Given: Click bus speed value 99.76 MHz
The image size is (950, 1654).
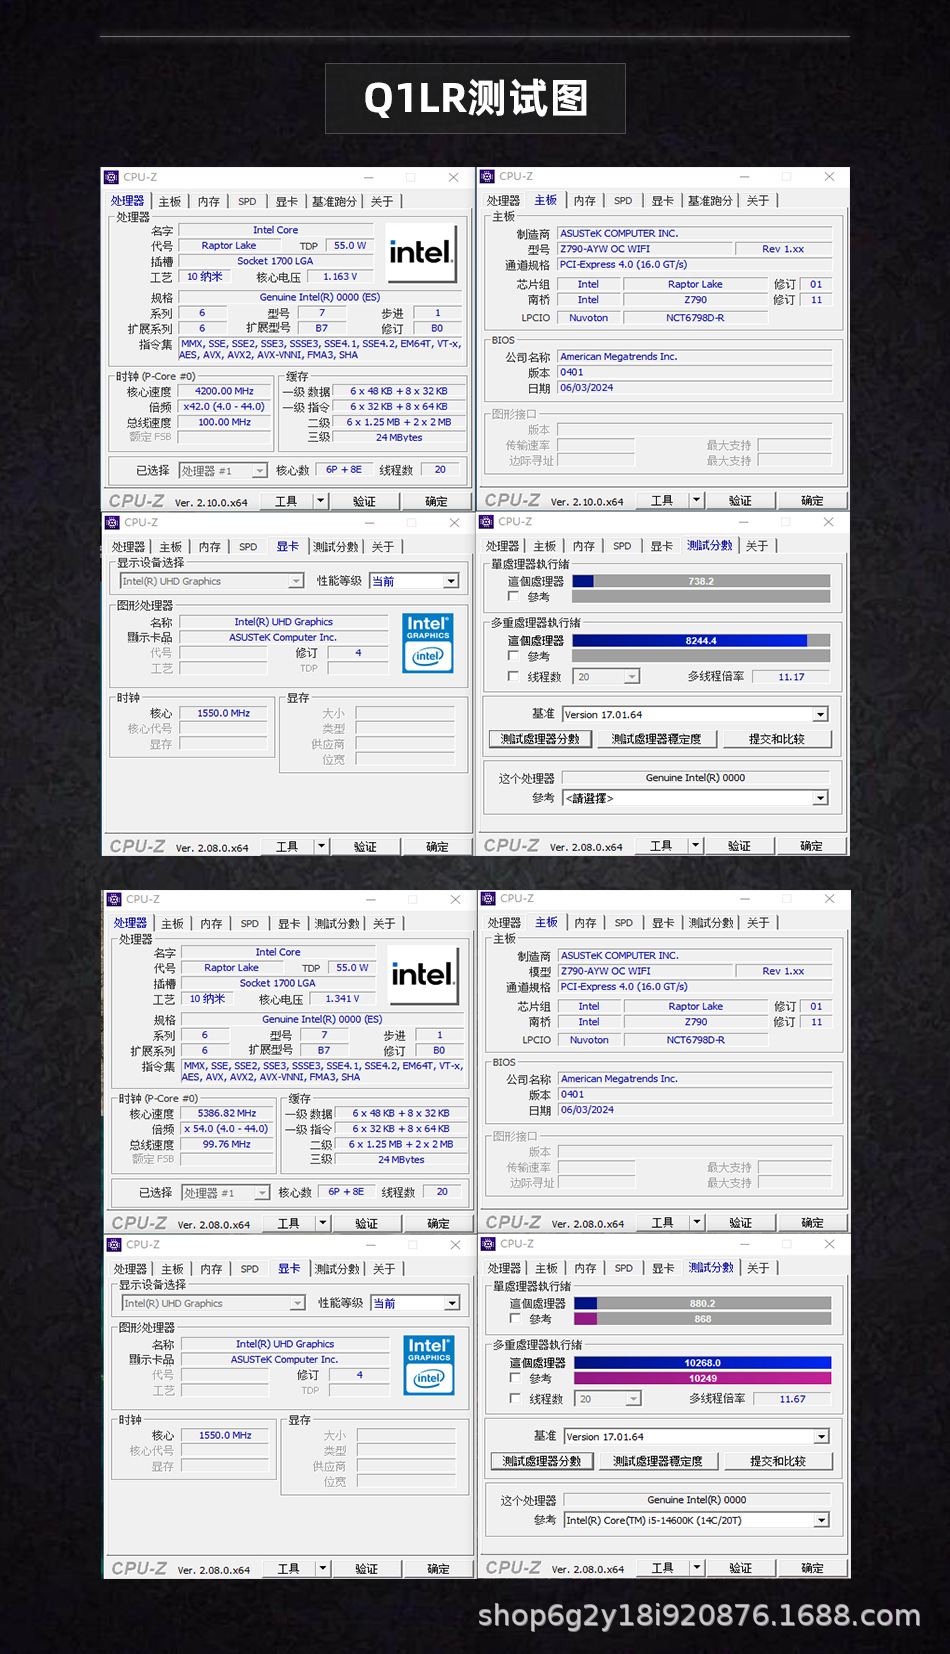Looking at the screenshot, I should pyautogui.click(x=227, y=1144).
